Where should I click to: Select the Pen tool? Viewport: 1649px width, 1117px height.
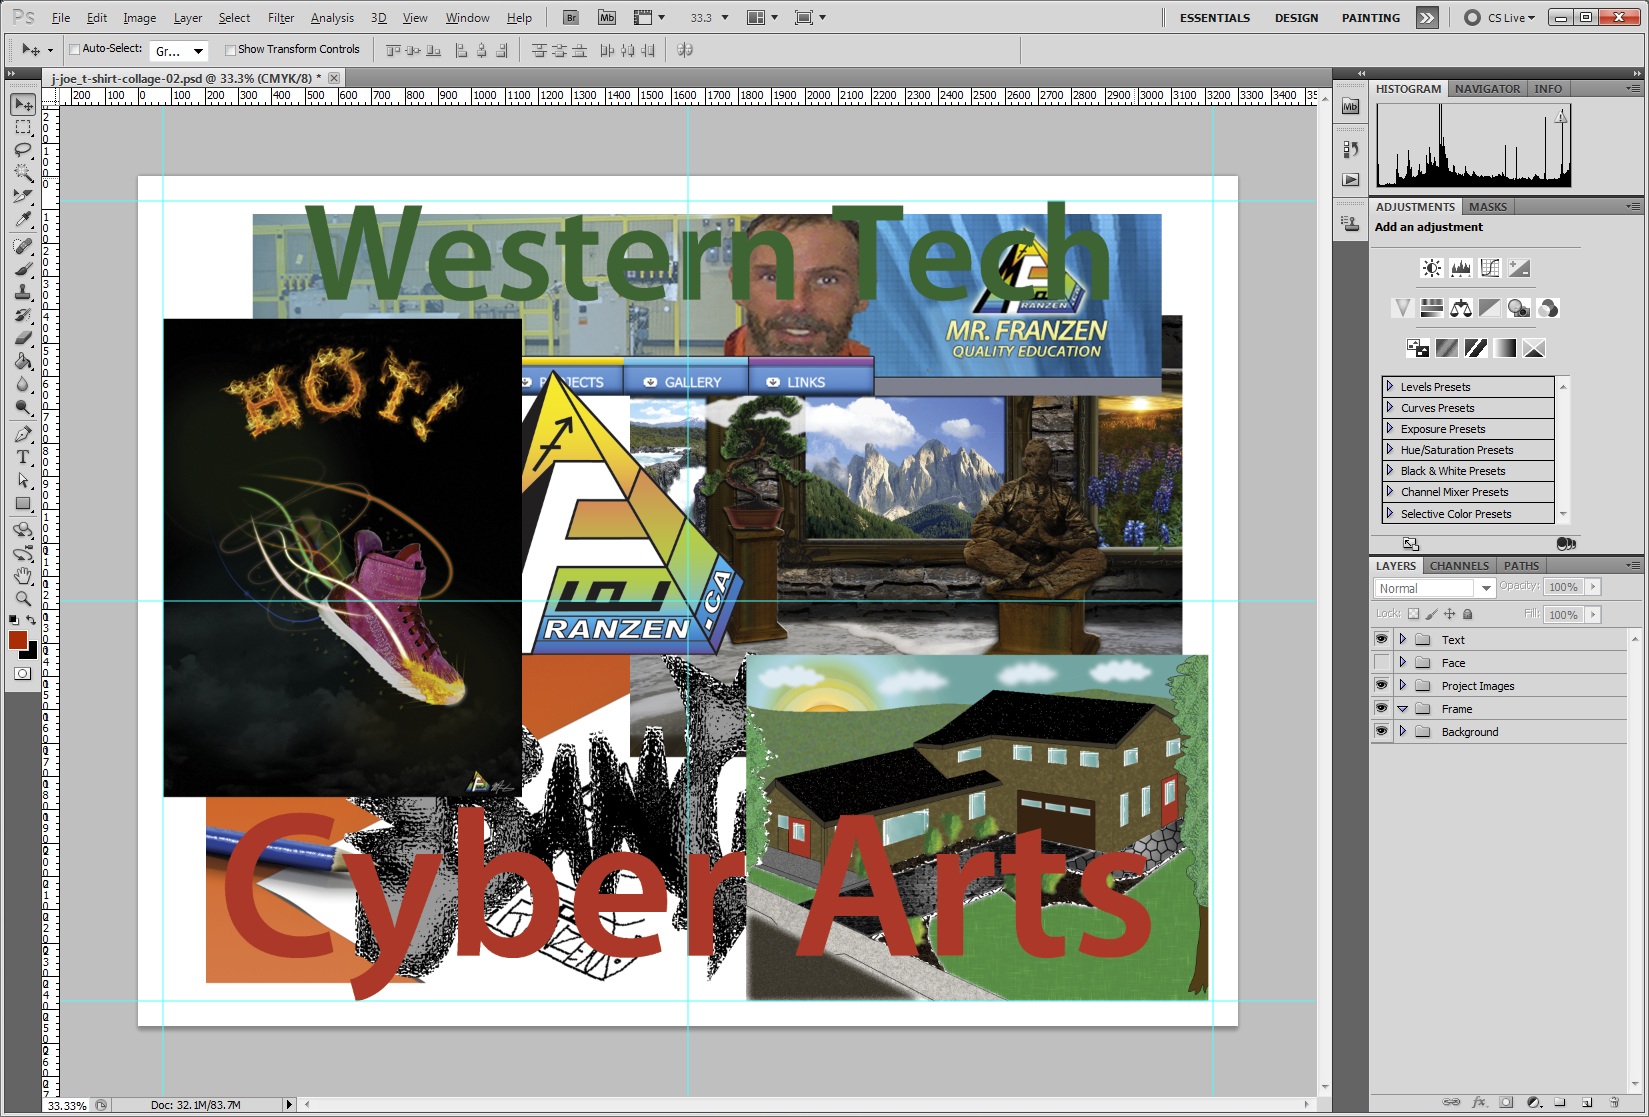[x=23, y=434]
